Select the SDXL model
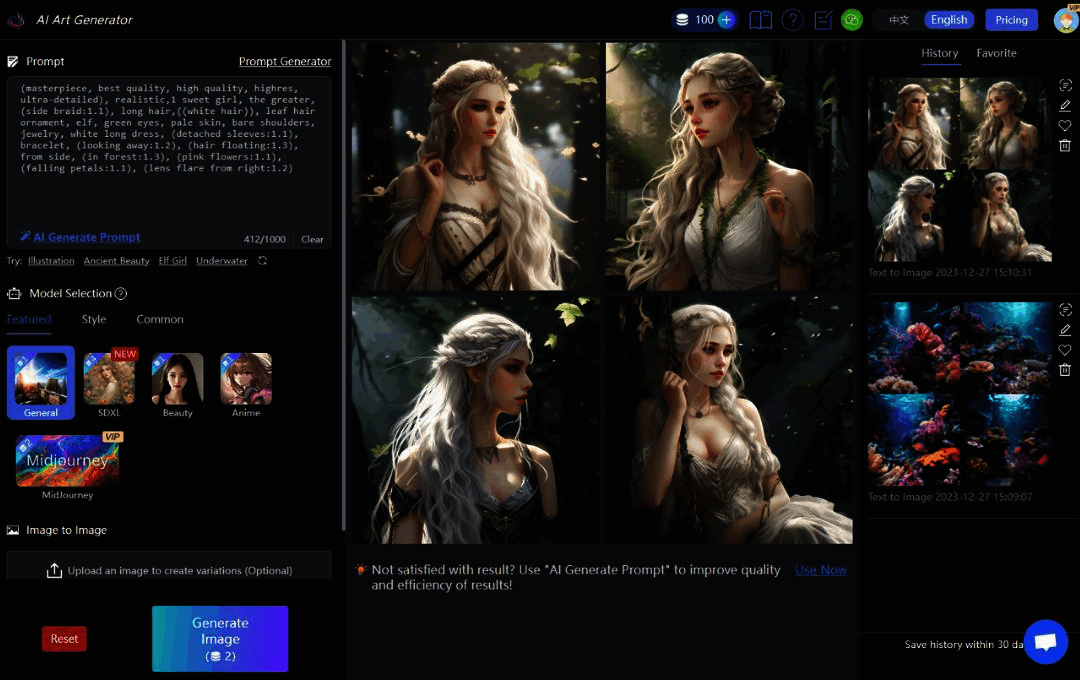This screenshot has height=680, width=1080. [x=109, y=384]
